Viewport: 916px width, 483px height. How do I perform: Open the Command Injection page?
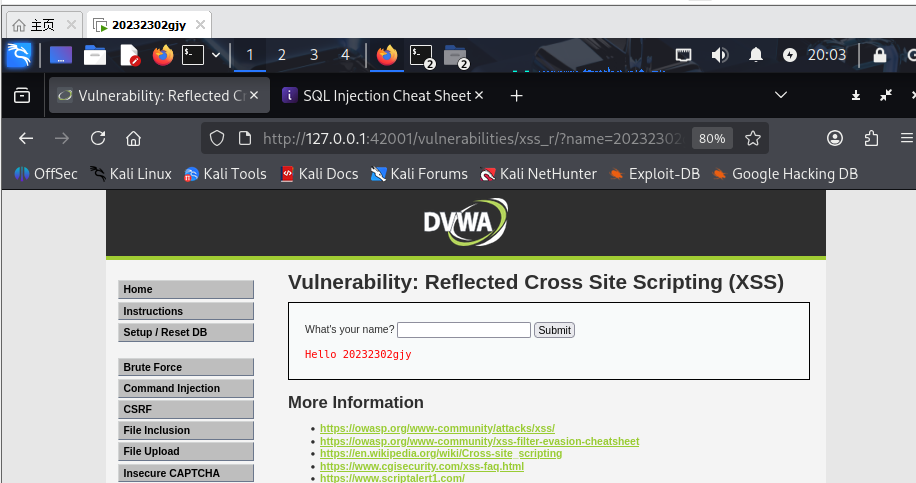point(186,388)
